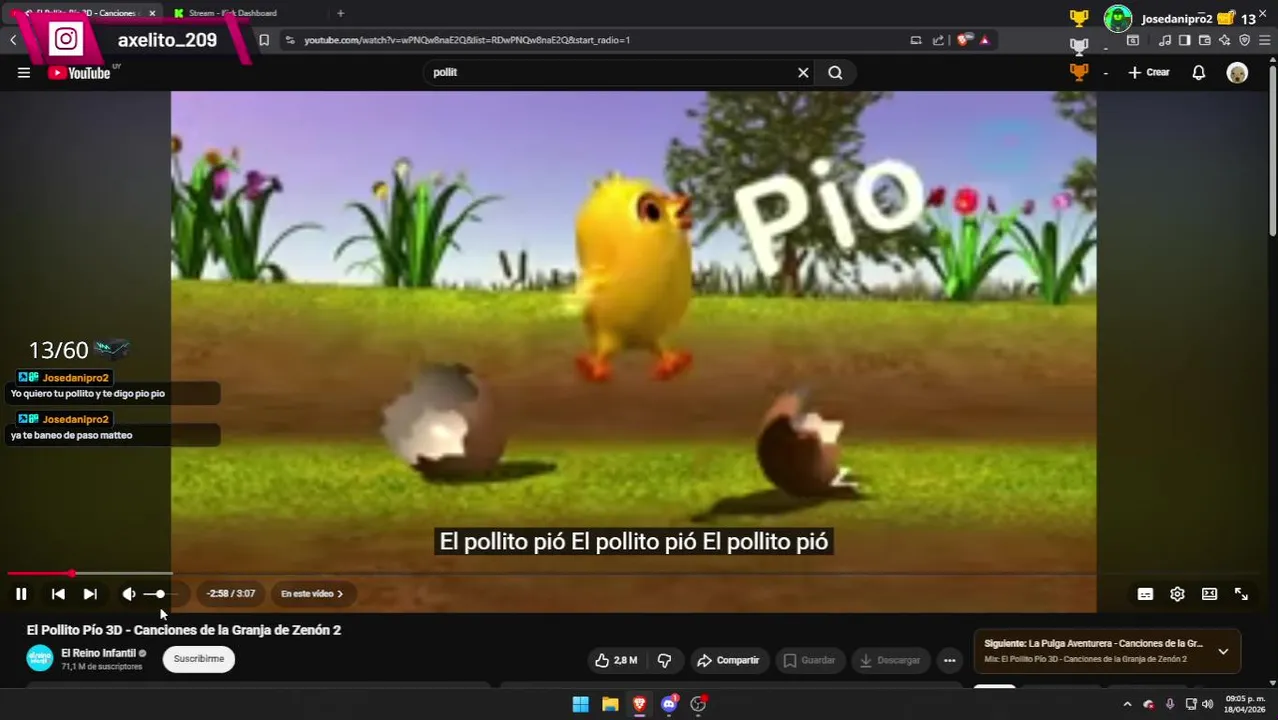Open the Windows Start menu
1278x720 pixels.
click(580, 704)
